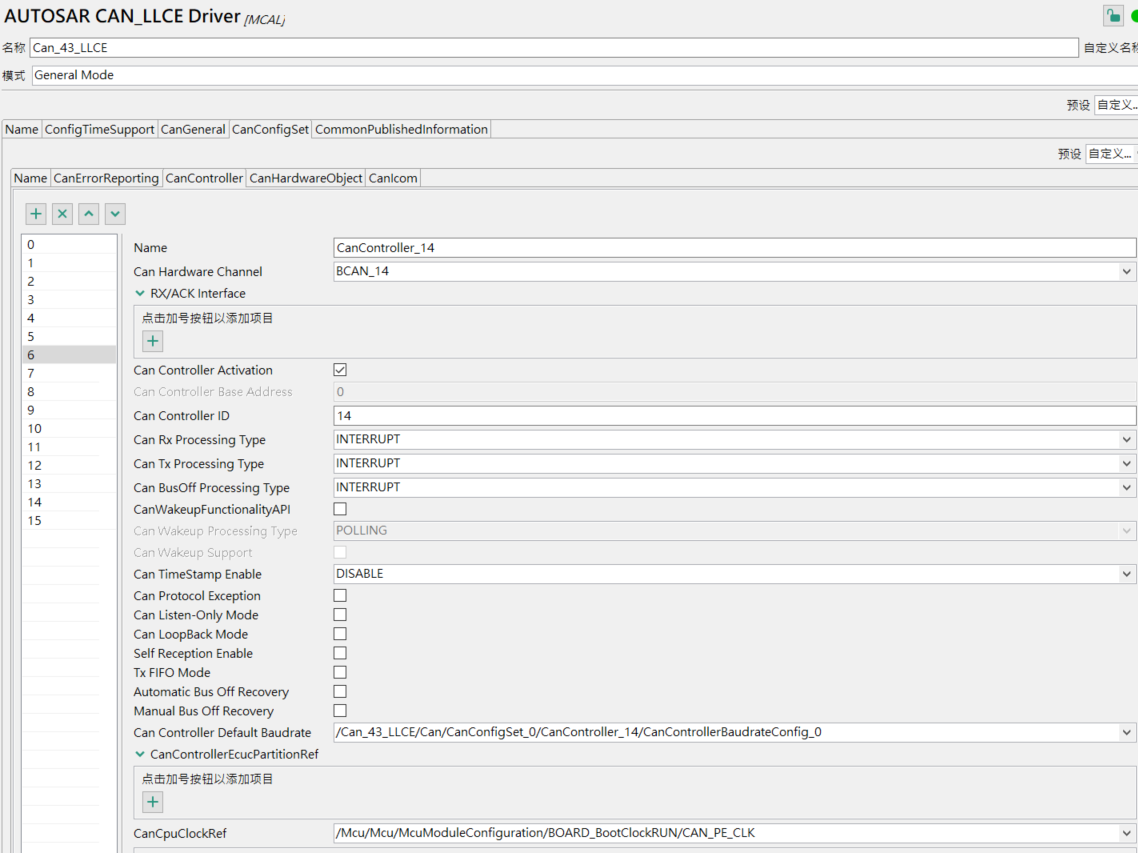Enable CanWakeupFunctionalityAPI
The width and height of the screenshot is (1138, 853).
[x=339, y=508]
